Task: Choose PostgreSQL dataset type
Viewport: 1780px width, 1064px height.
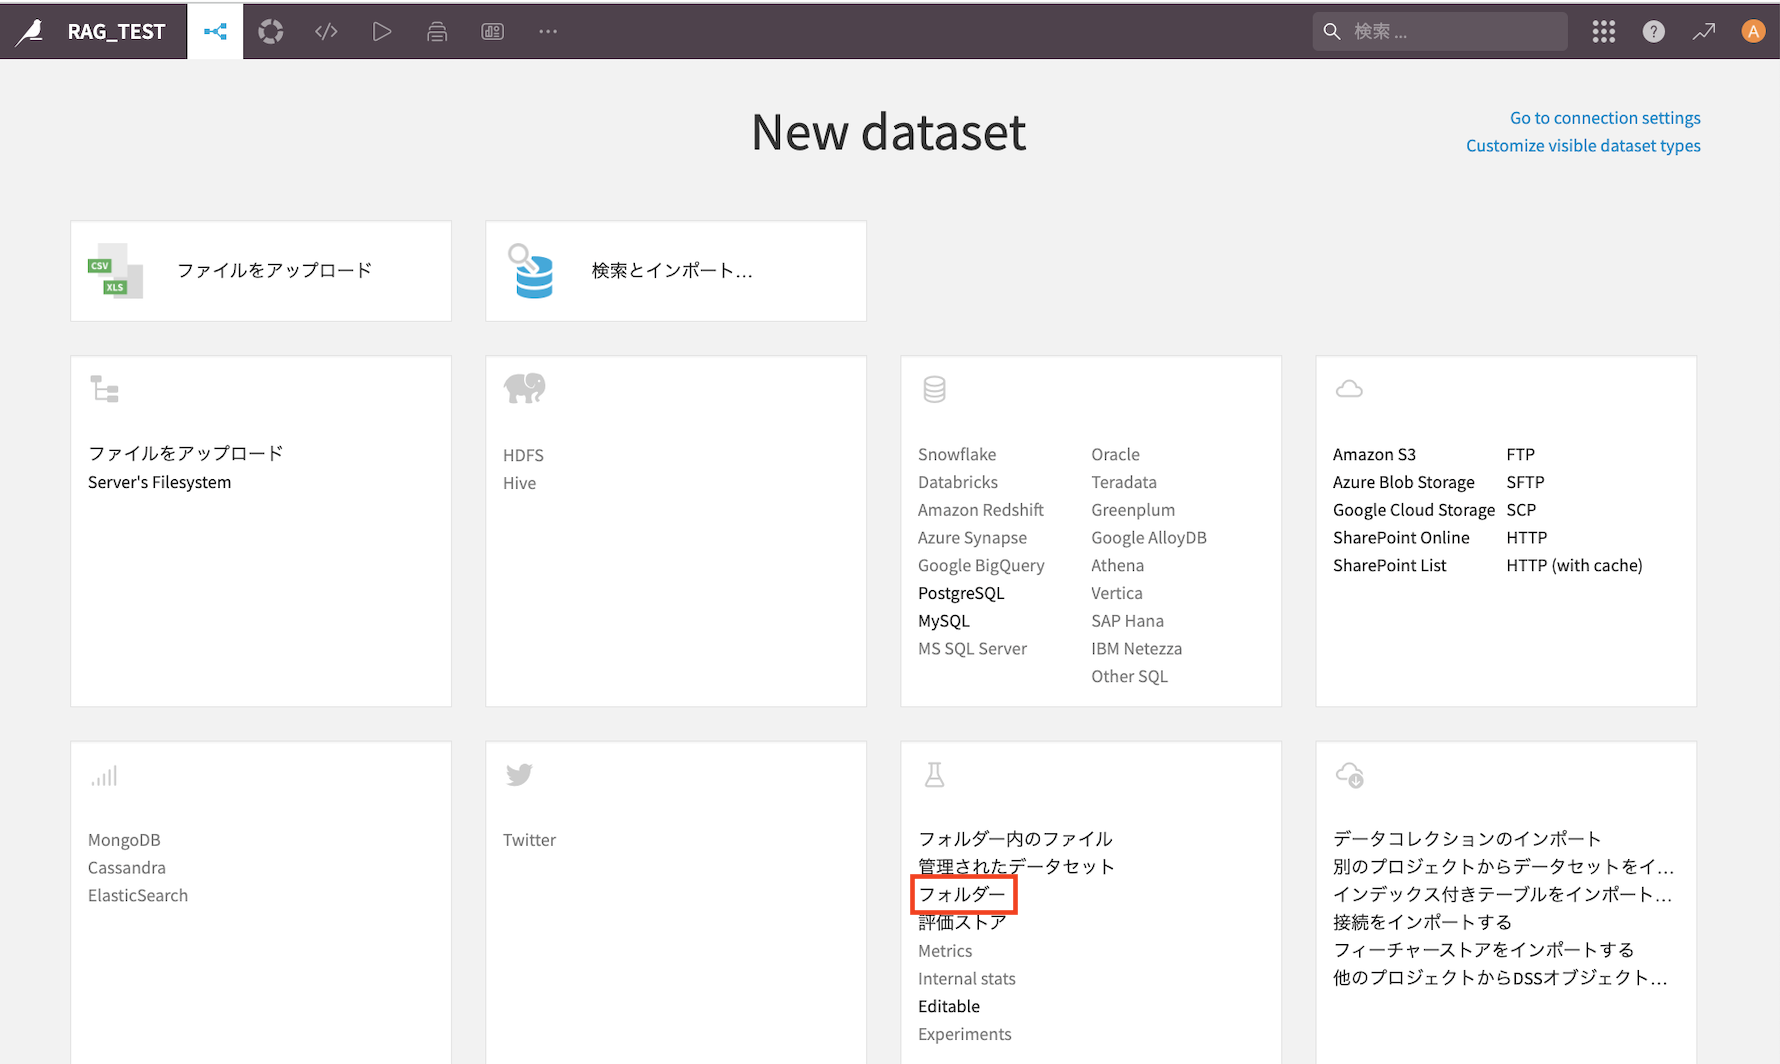Action: pos(961,593)
